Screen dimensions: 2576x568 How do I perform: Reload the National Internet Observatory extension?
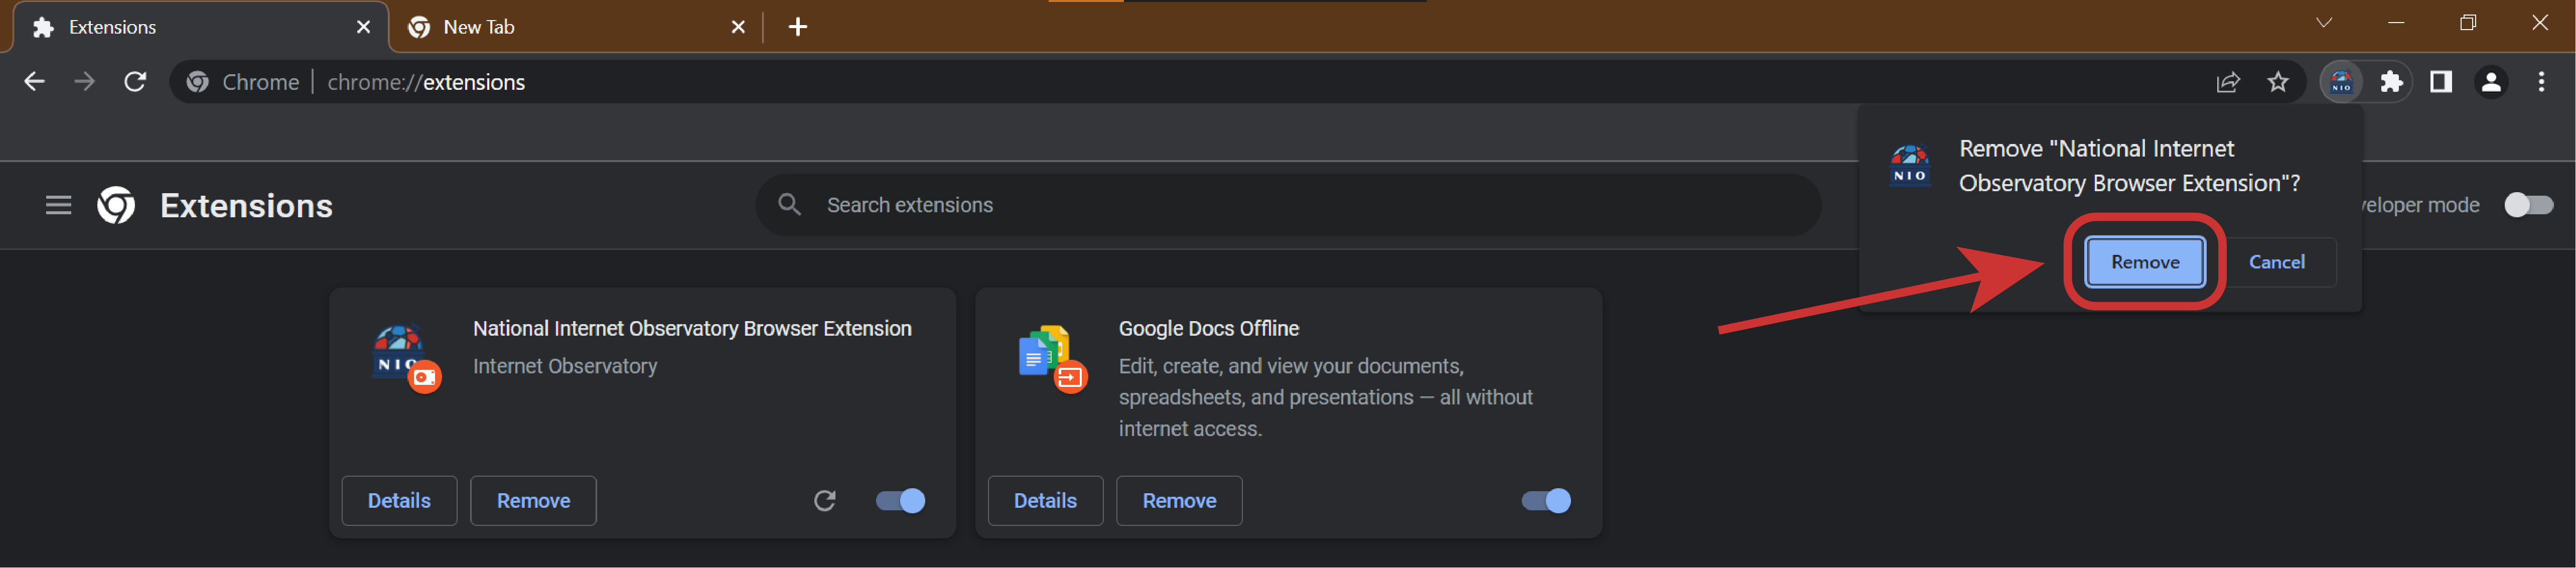(824, 500)
